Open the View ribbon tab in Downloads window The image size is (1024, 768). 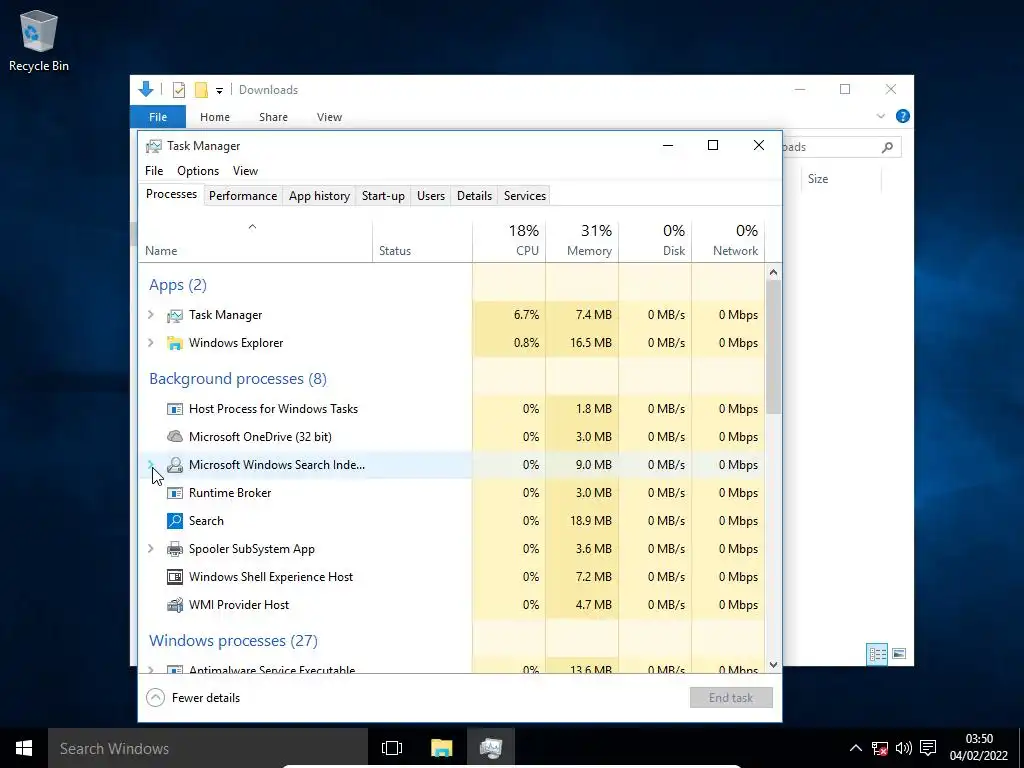click(x=329, y=117)
